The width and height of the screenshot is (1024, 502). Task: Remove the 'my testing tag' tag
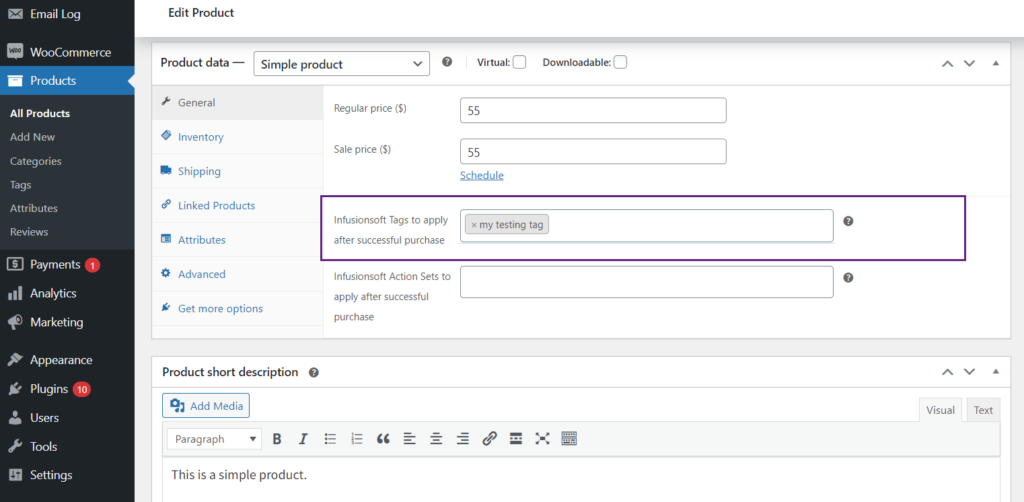[474, 225]
